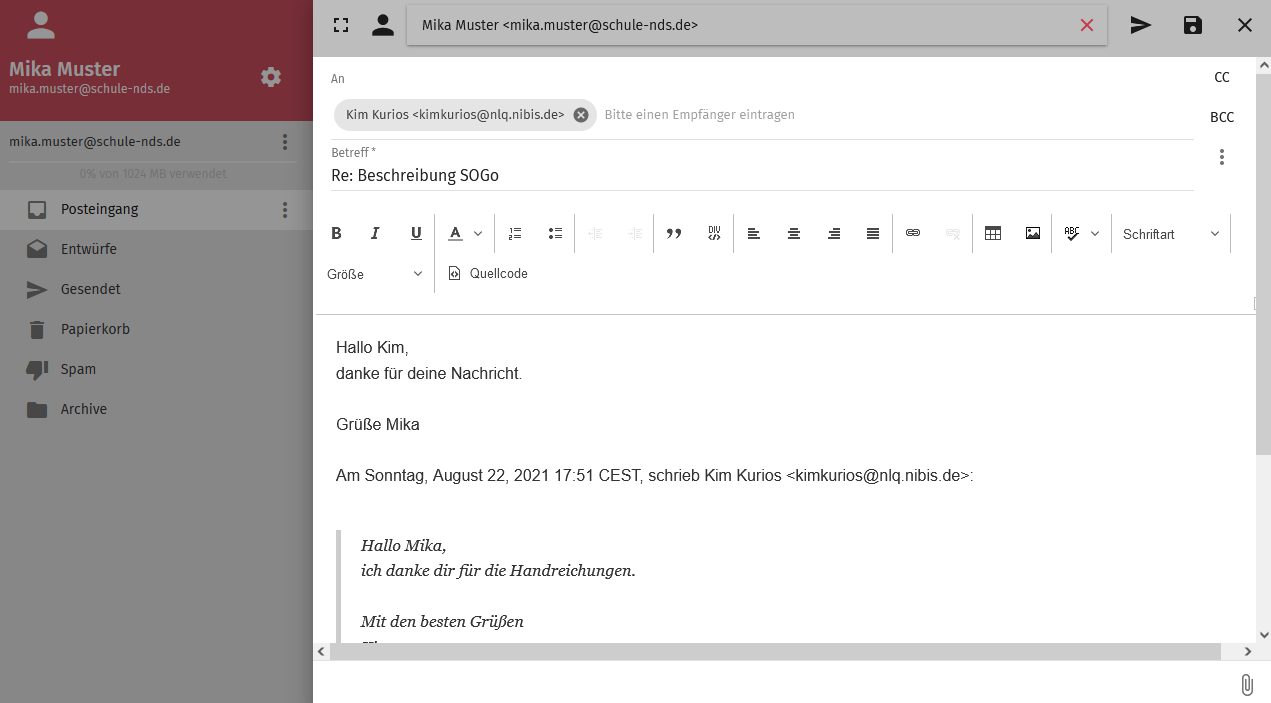Open the sender address selection field
The height and width of the screenshot is (703, 1271).
point(757,25)
